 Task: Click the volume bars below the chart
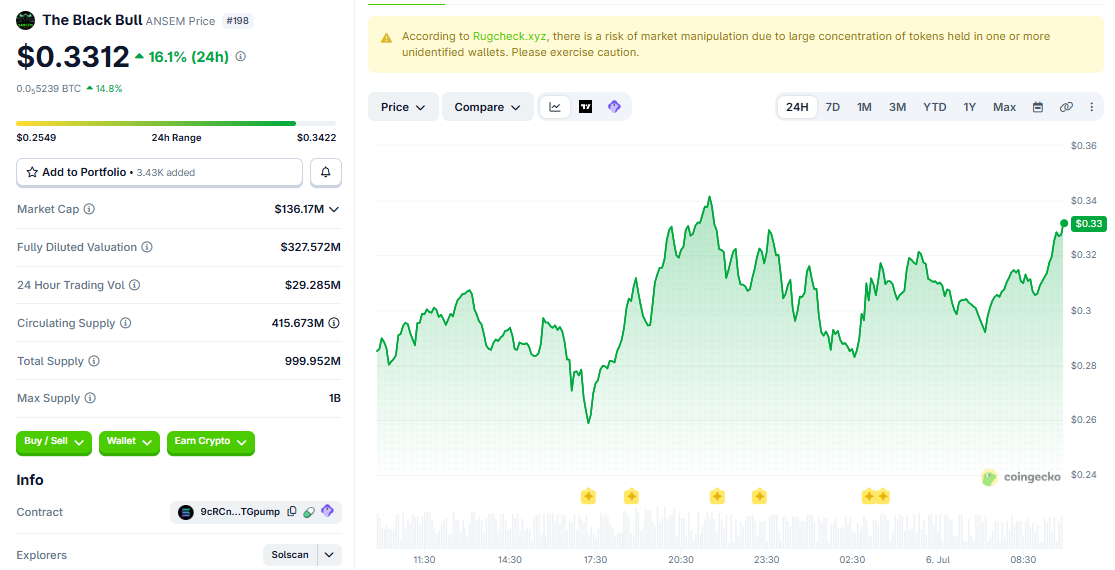tap(719, 529)
